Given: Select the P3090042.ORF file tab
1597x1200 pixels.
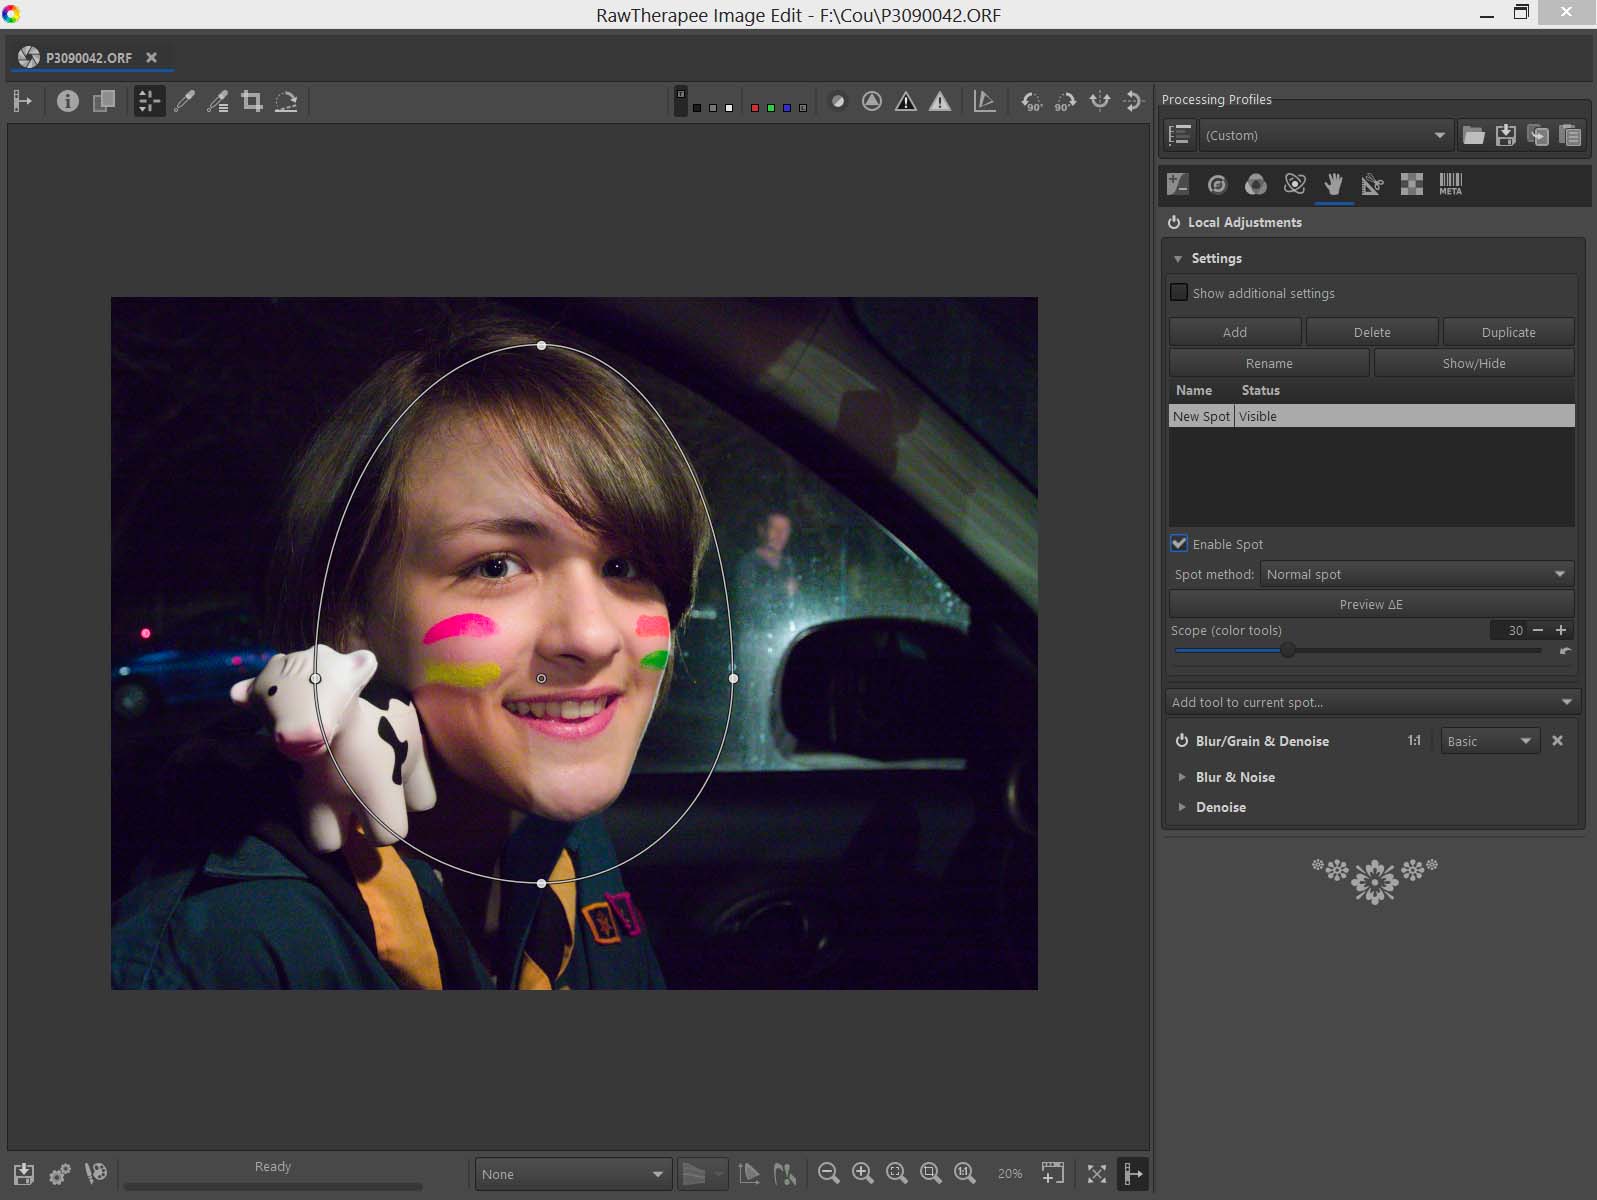Looking at the screenshot, I should [x=88, y=58].
